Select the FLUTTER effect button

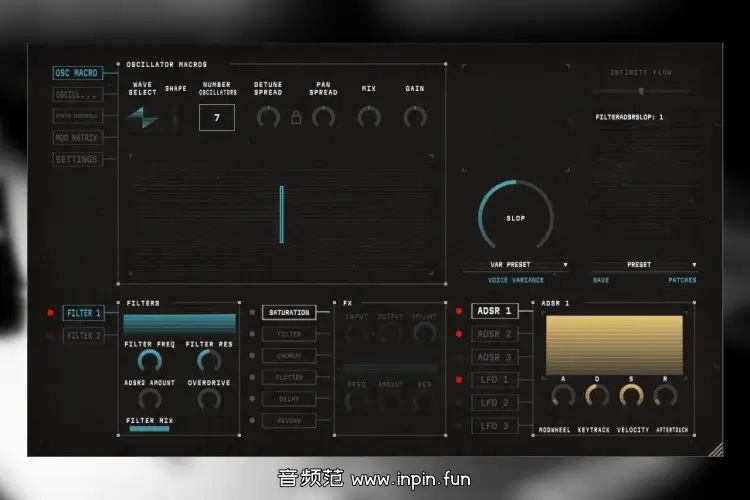point(289,377)
